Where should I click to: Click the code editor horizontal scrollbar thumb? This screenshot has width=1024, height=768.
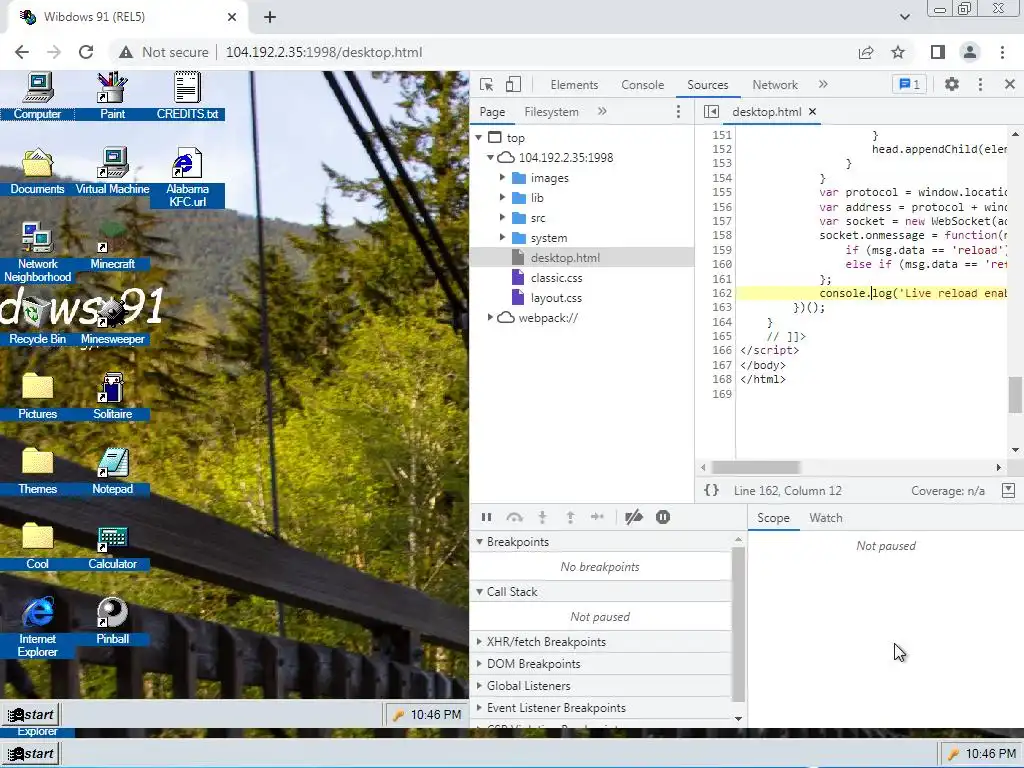click(756, 468)
